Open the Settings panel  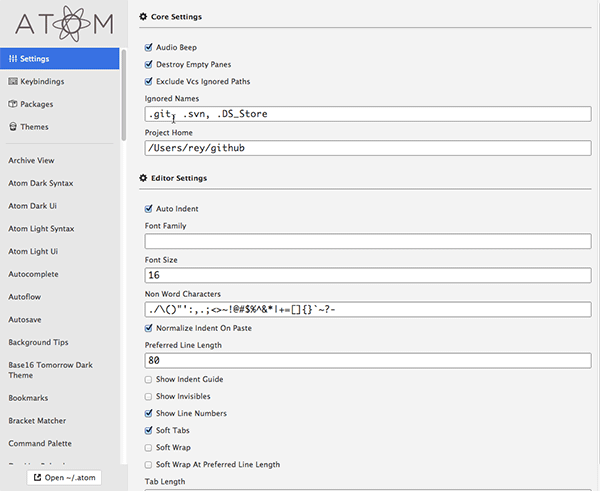click(x=60, y=59)
